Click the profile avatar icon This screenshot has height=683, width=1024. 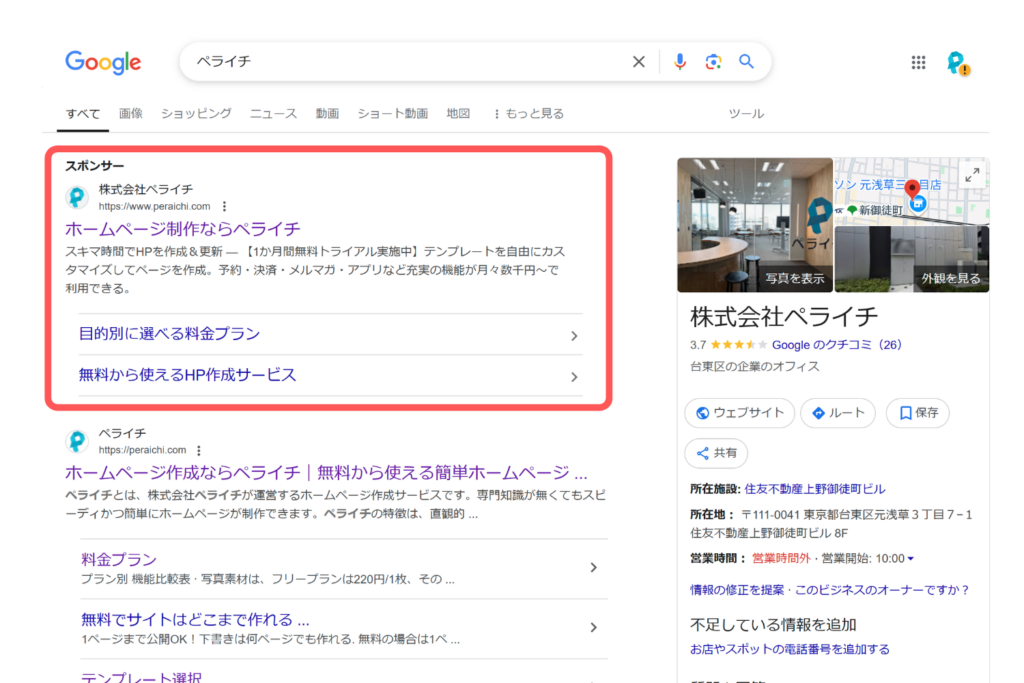click(x=957, y=62)
